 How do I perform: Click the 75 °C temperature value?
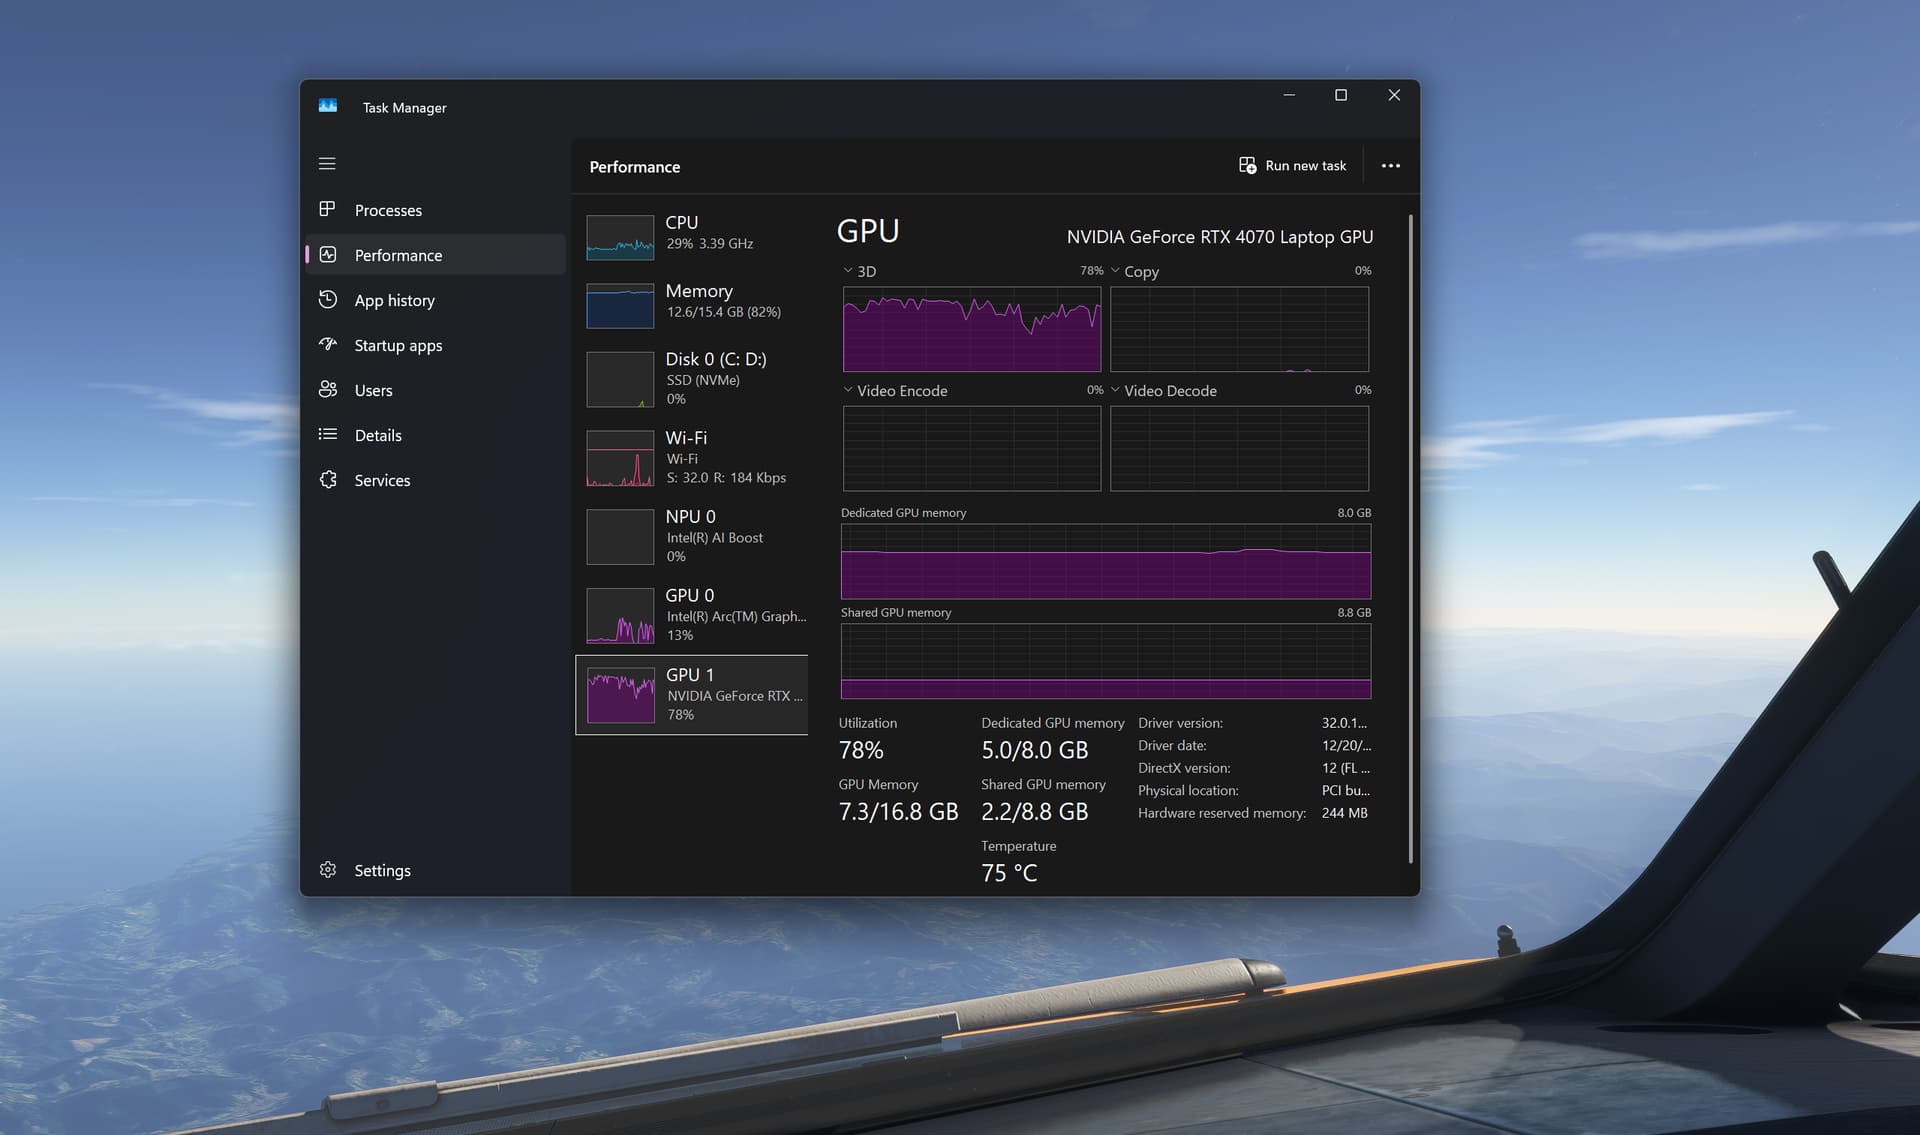1009,873
